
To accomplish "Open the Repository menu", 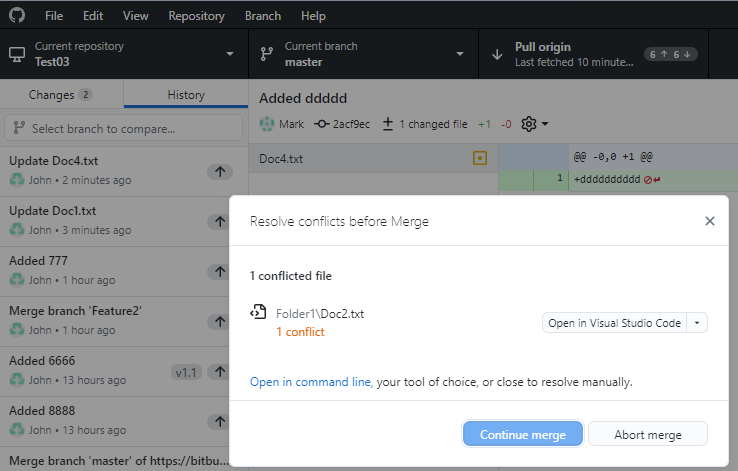I will (196, 16).
